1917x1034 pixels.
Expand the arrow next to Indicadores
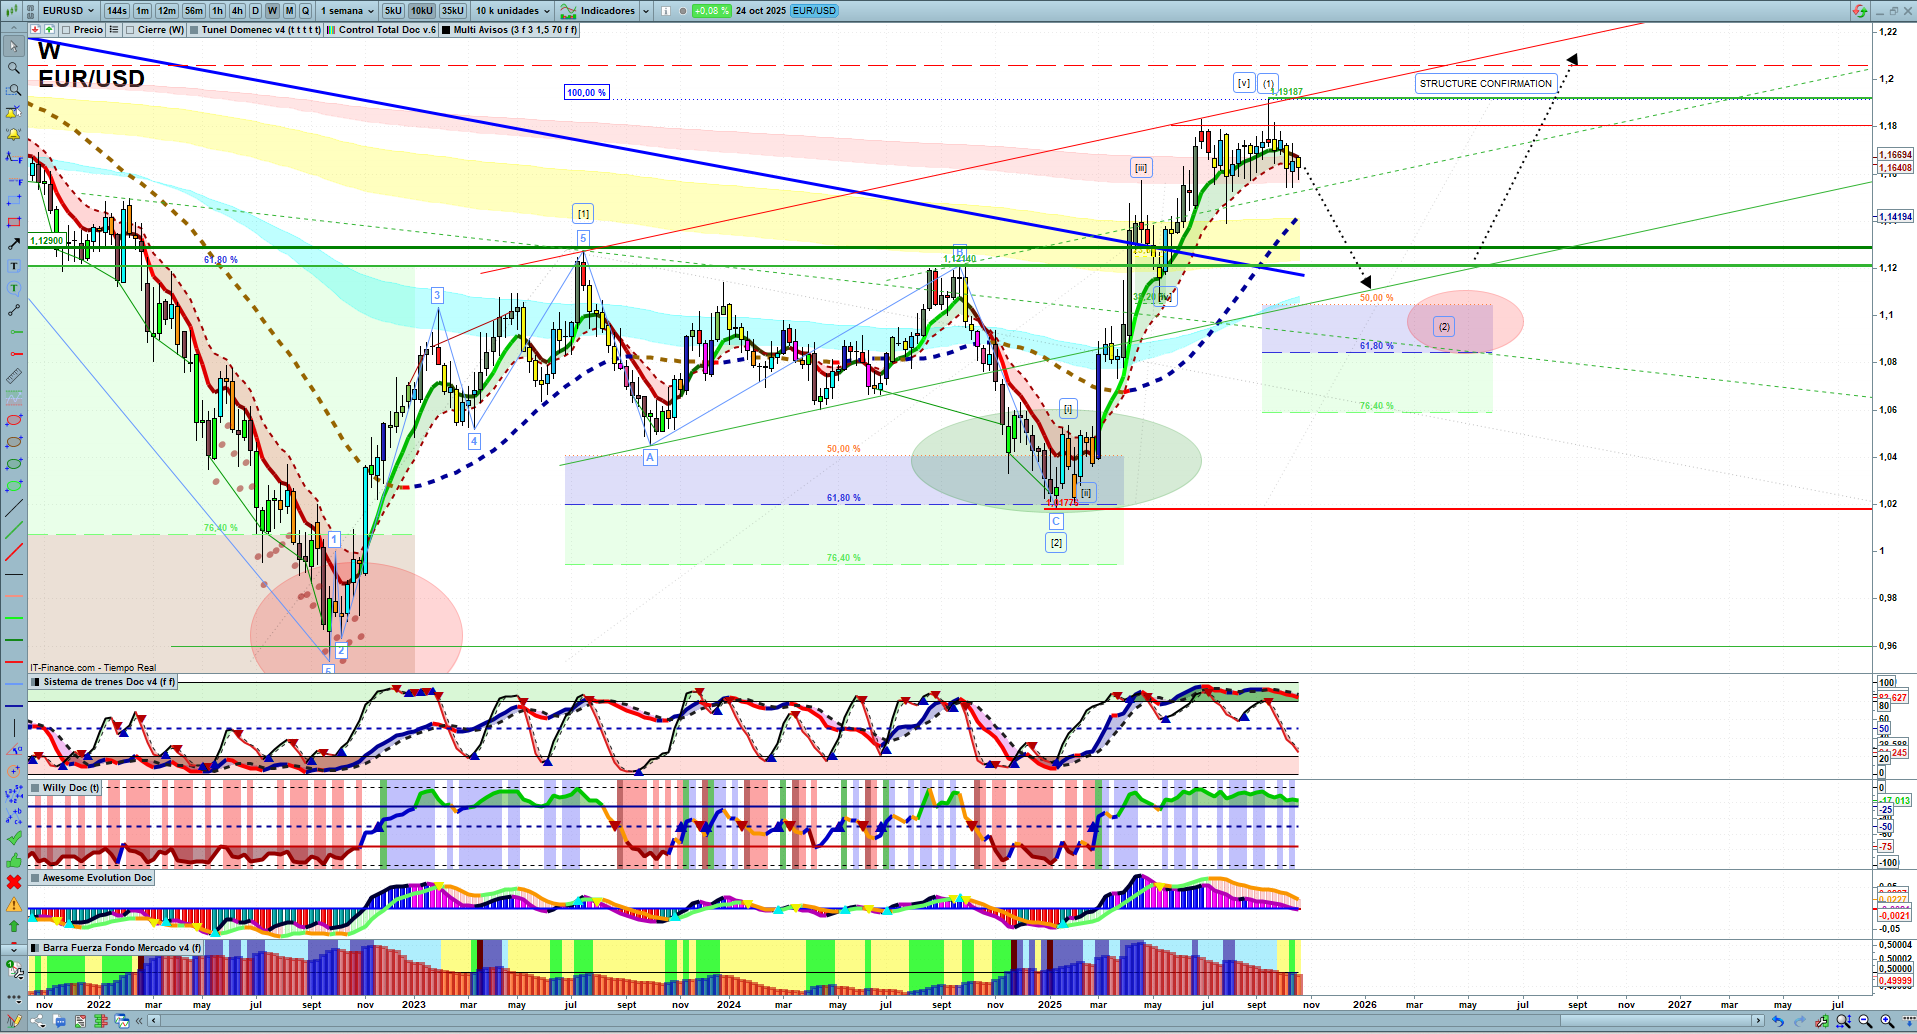(x=646, y=11)
